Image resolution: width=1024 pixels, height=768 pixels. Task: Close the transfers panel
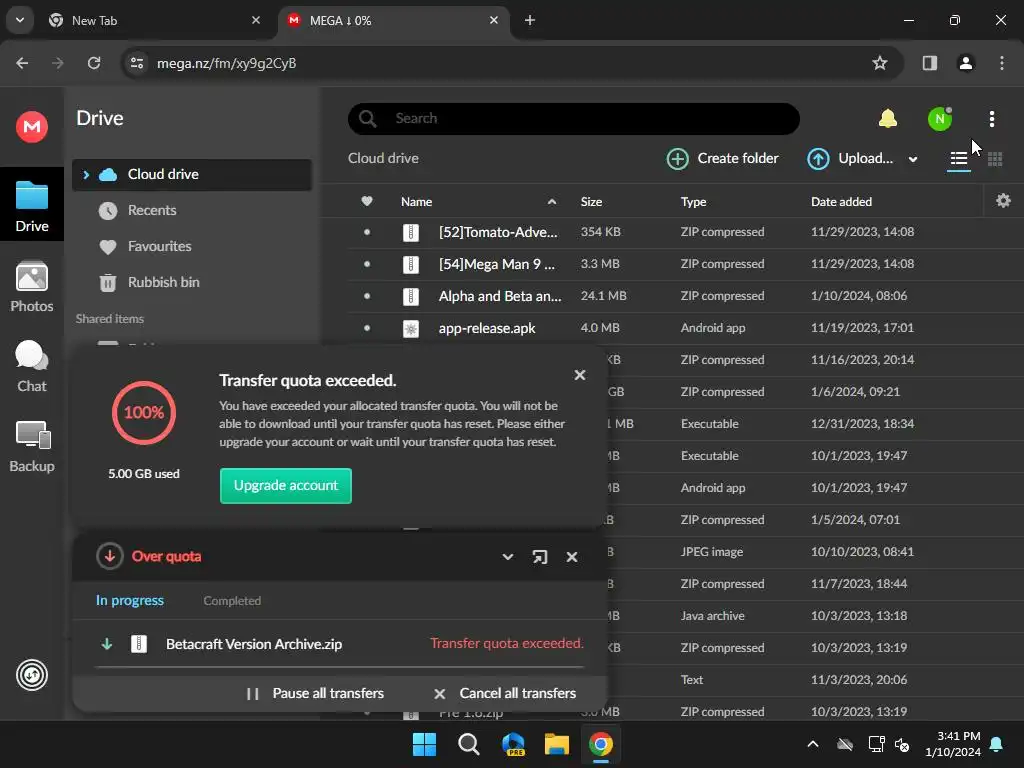572,557
